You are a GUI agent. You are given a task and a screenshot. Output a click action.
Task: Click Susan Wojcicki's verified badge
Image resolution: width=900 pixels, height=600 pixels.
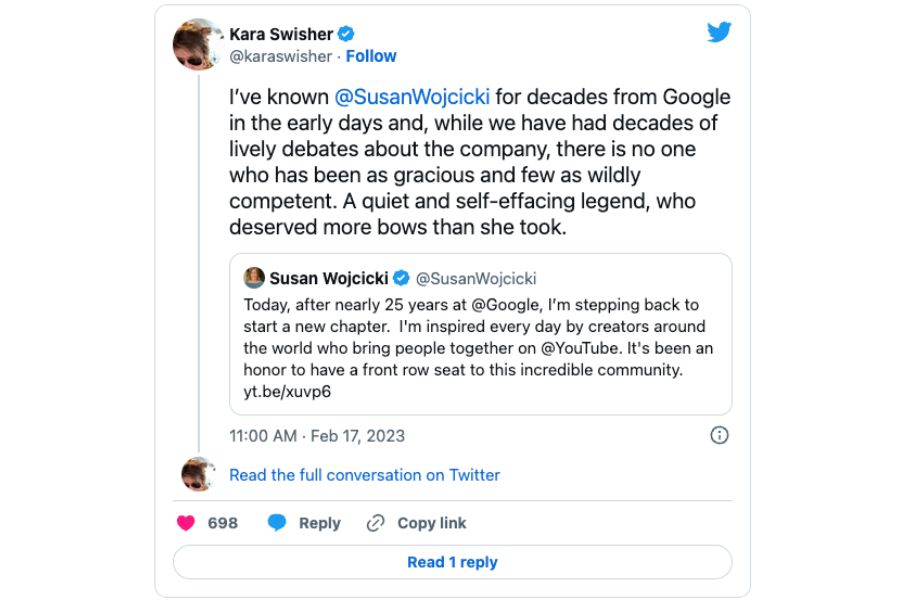click(x=401, y=278)
